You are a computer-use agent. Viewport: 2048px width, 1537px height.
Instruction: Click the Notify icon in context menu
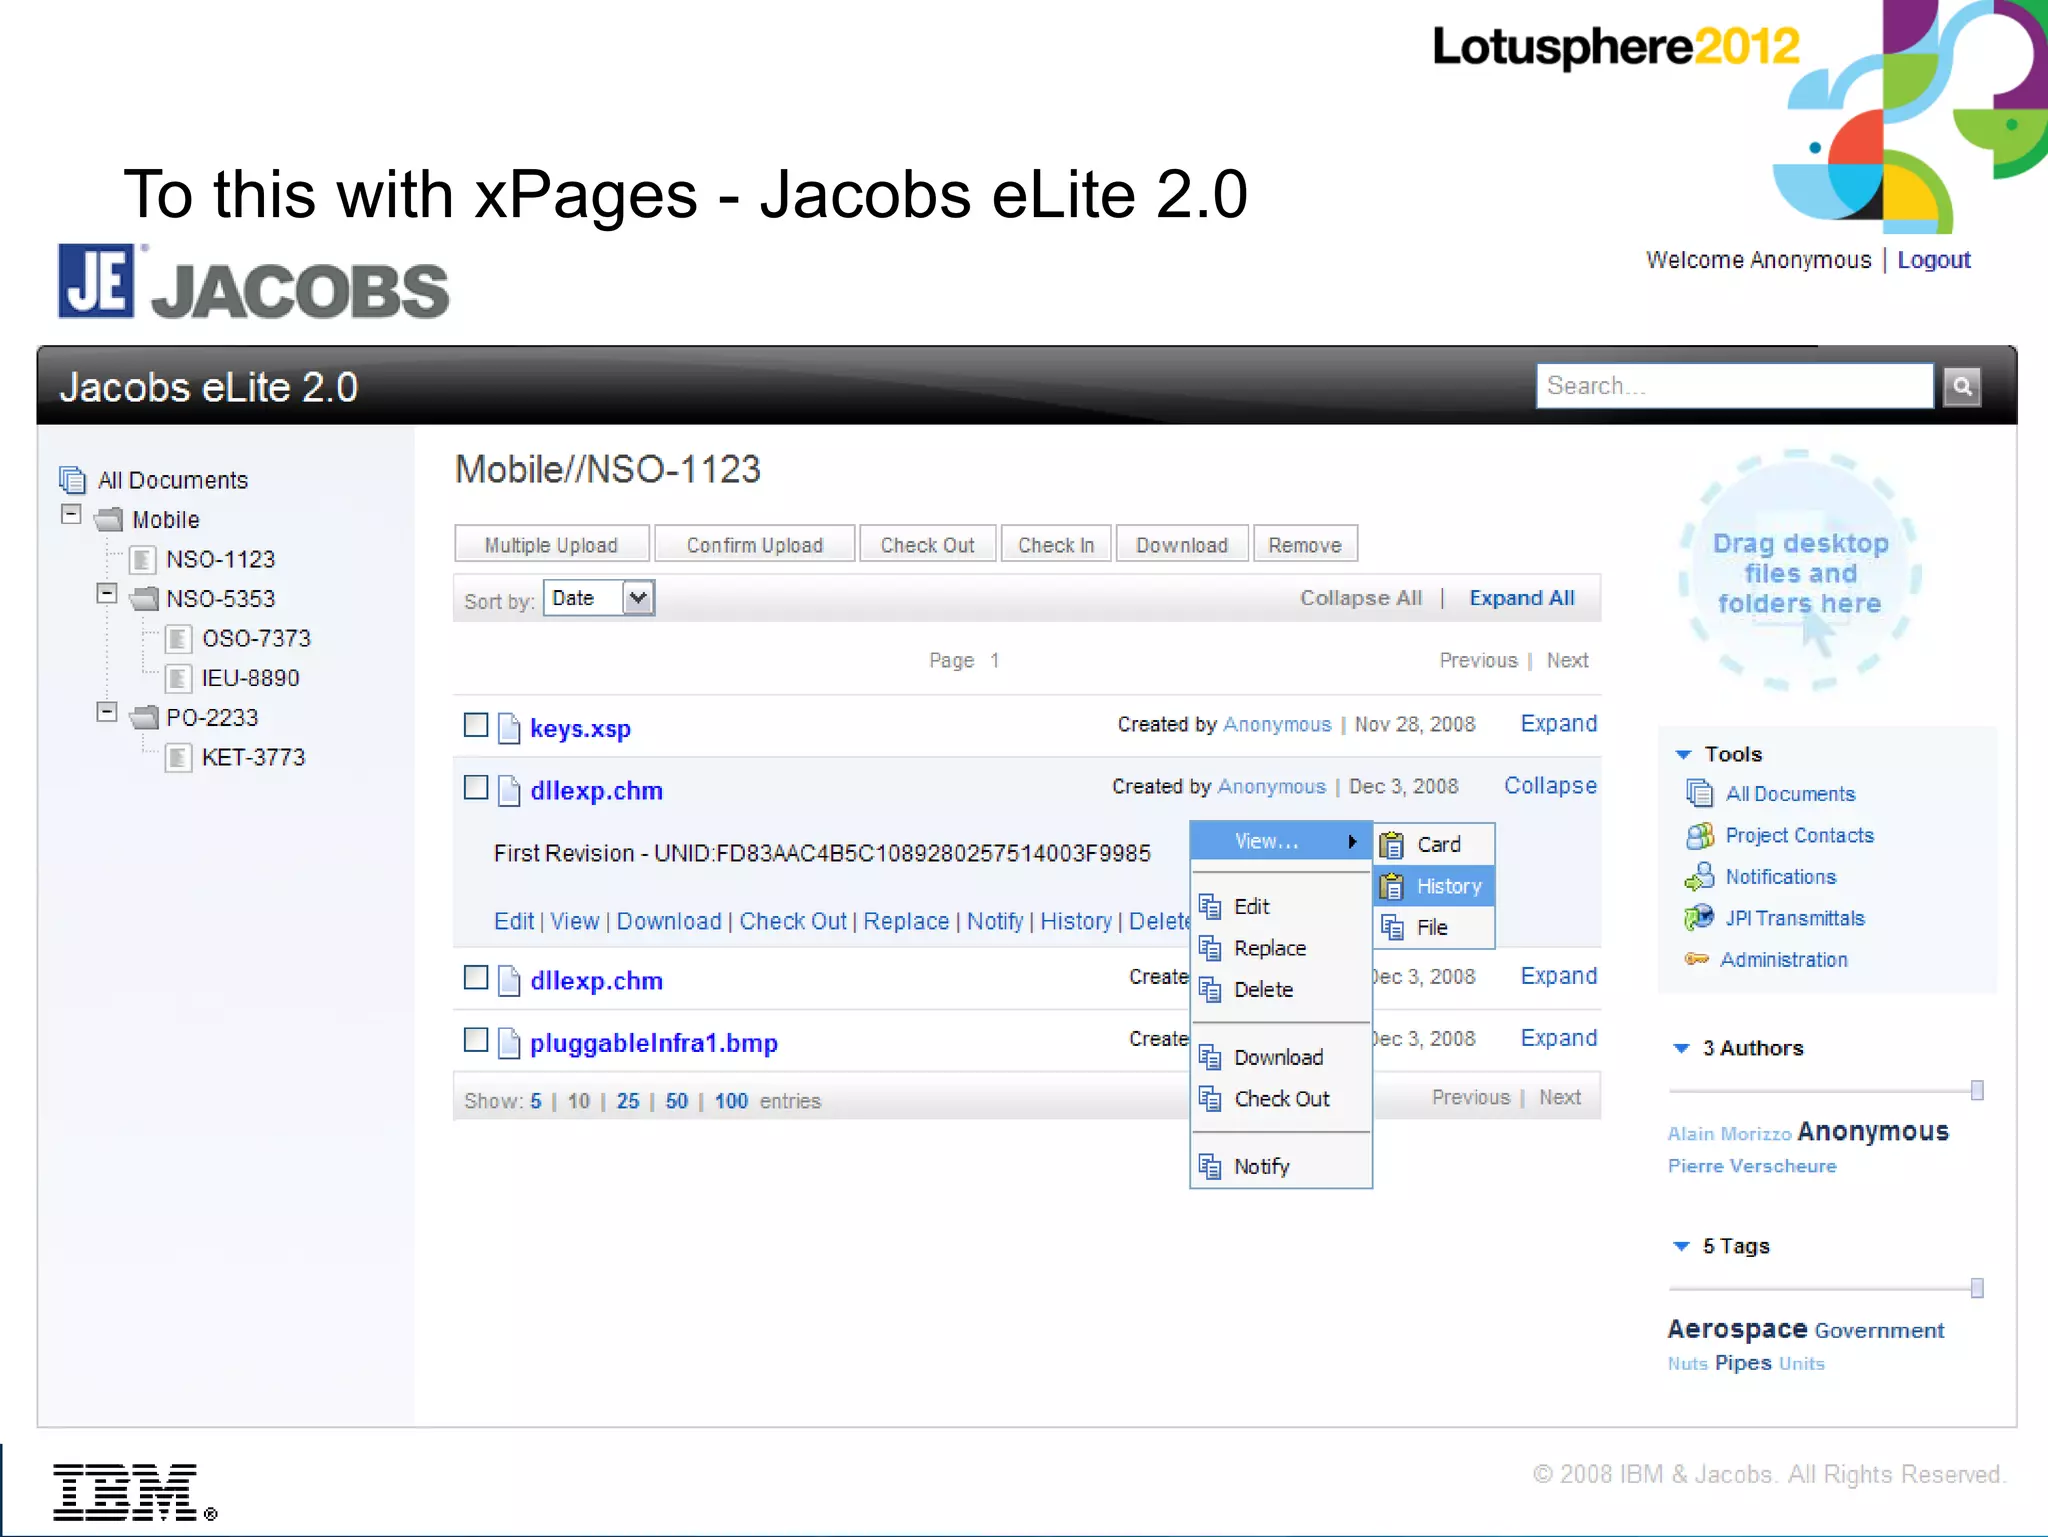[x=1210, y=1166]
